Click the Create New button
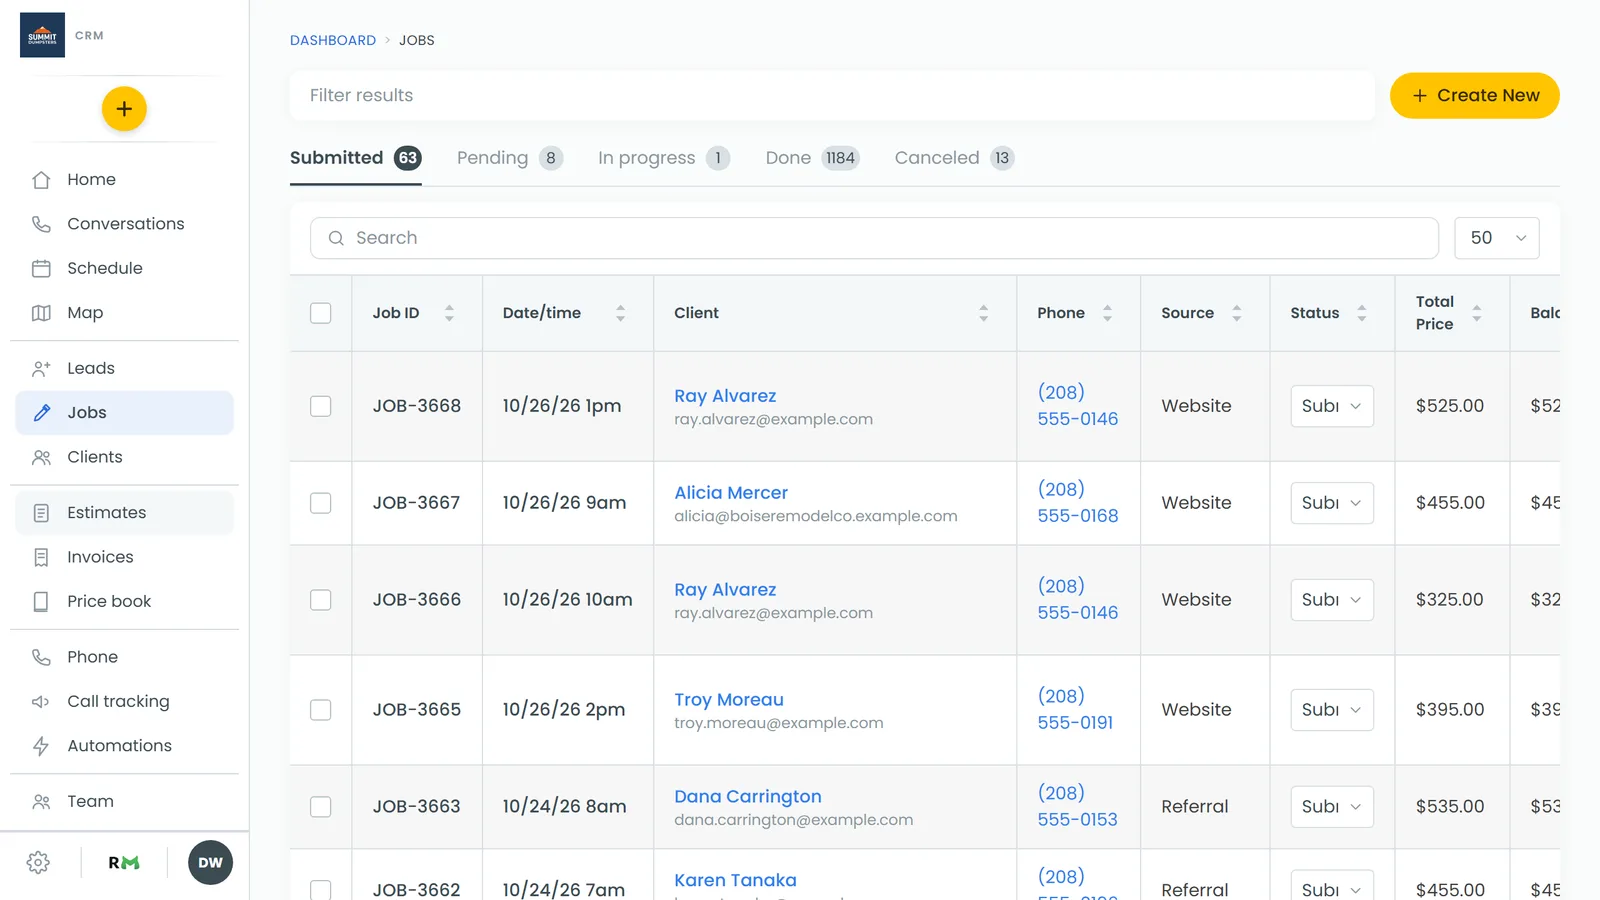The height and width of the screenshot is (900, 1600). point(1475,96)
